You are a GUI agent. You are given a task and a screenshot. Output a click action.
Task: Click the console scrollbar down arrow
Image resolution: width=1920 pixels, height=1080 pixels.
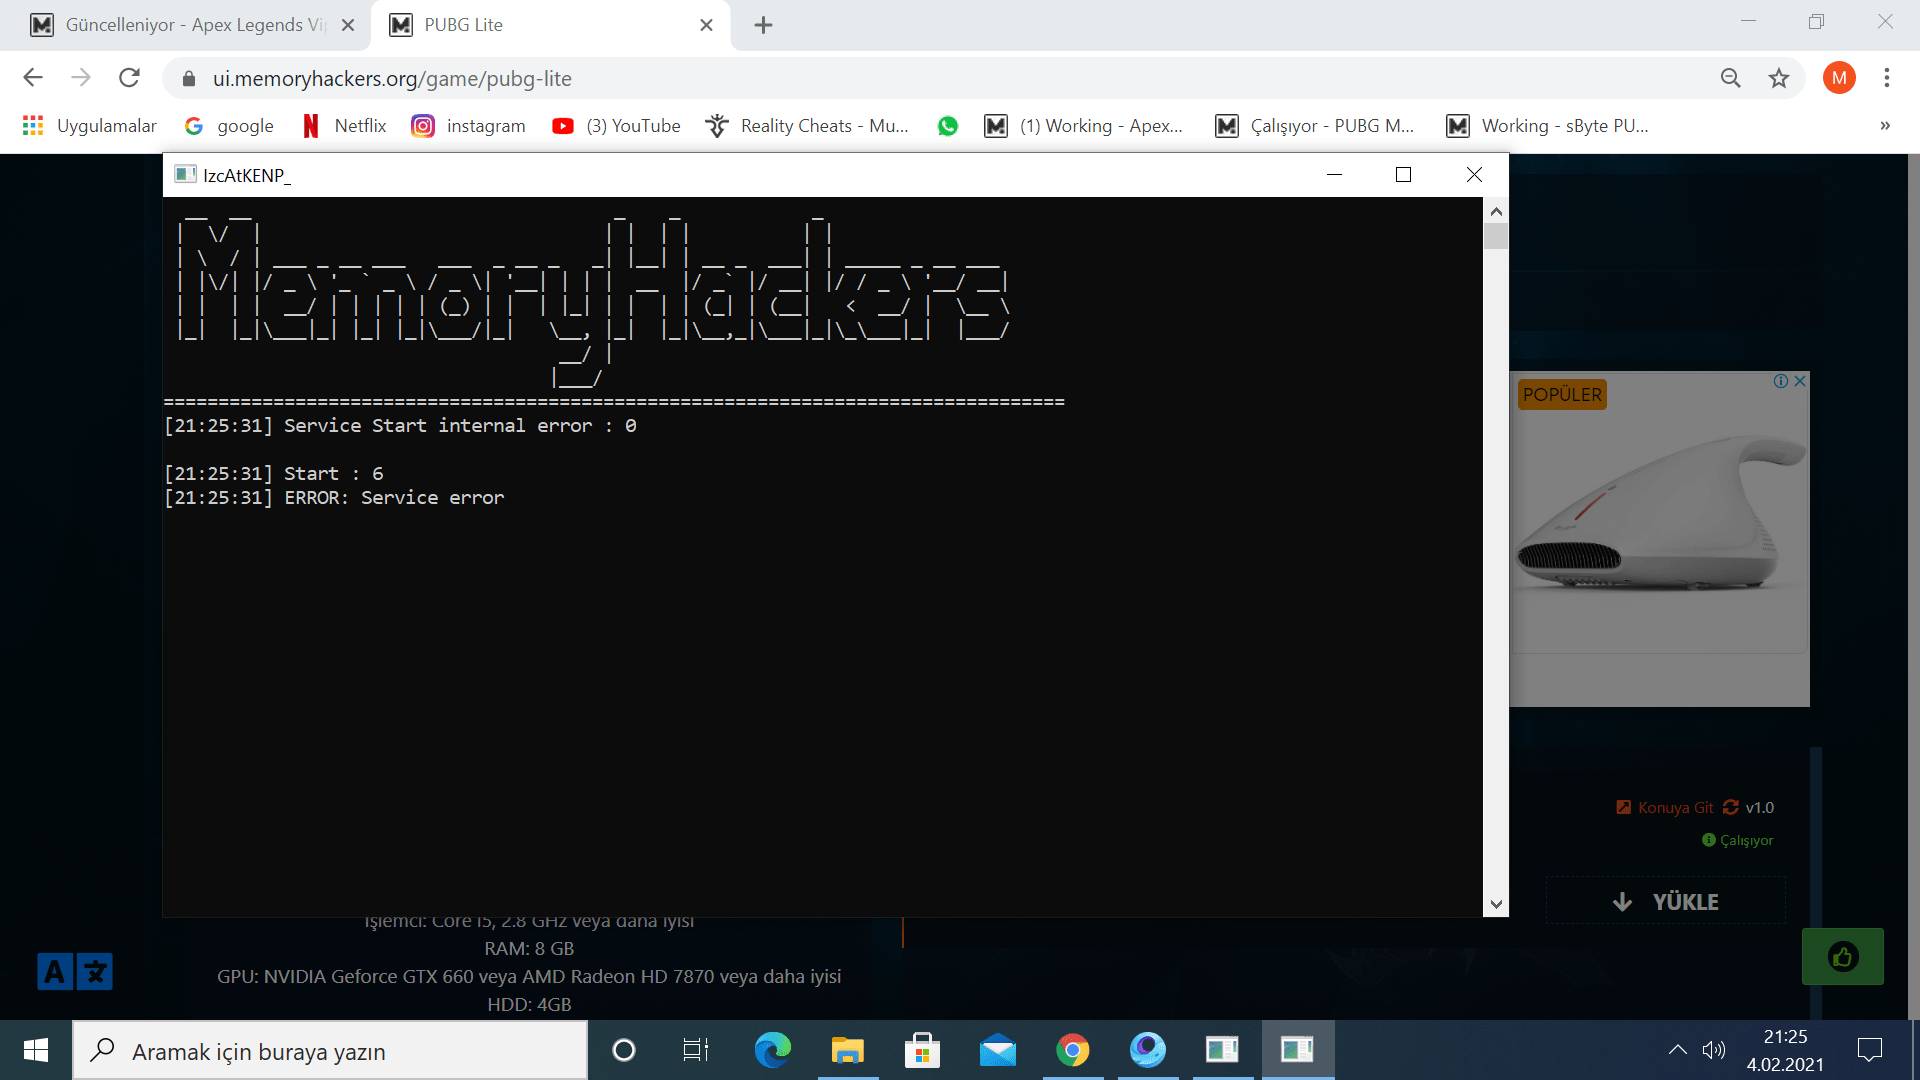pyautogui.click(x=1496, y=904)
